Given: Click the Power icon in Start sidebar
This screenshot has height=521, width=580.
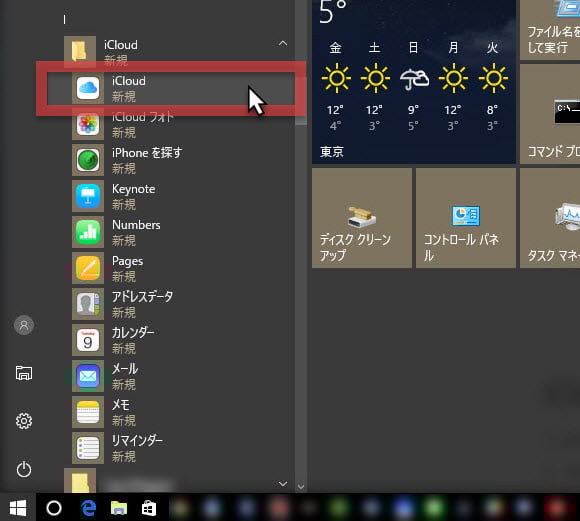Looking at the screenshot, I should 24,469.
